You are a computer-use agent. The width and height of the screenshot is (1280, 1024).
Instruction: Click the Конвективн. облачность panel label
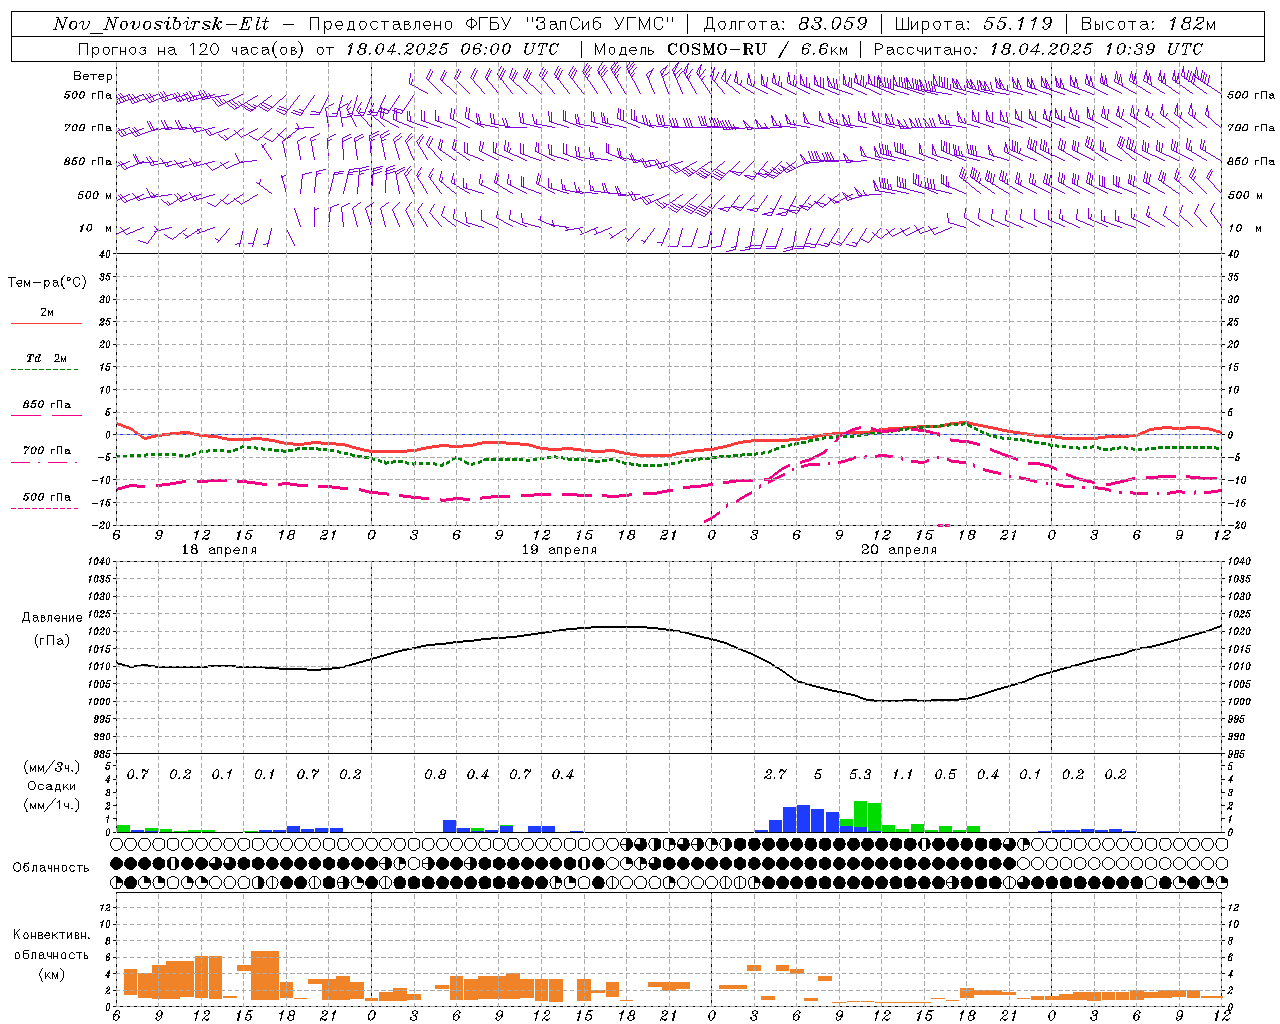51,944
